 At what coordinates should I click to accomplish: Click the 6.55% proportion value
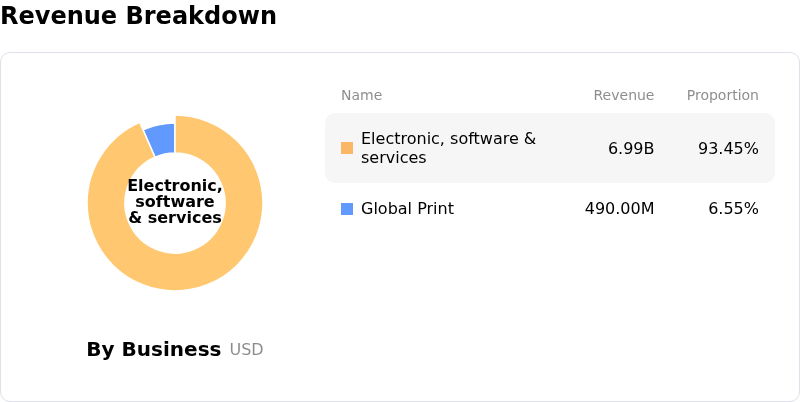(x=733, y=209)
